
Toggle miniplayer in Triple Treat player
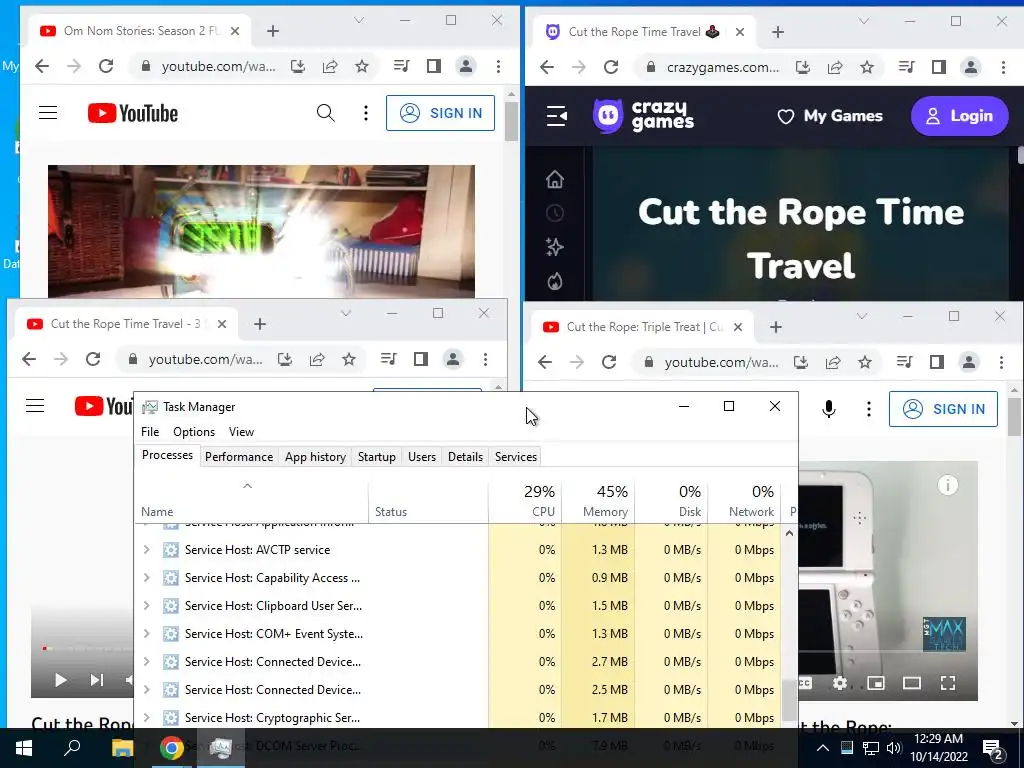(x=876, y=683)
